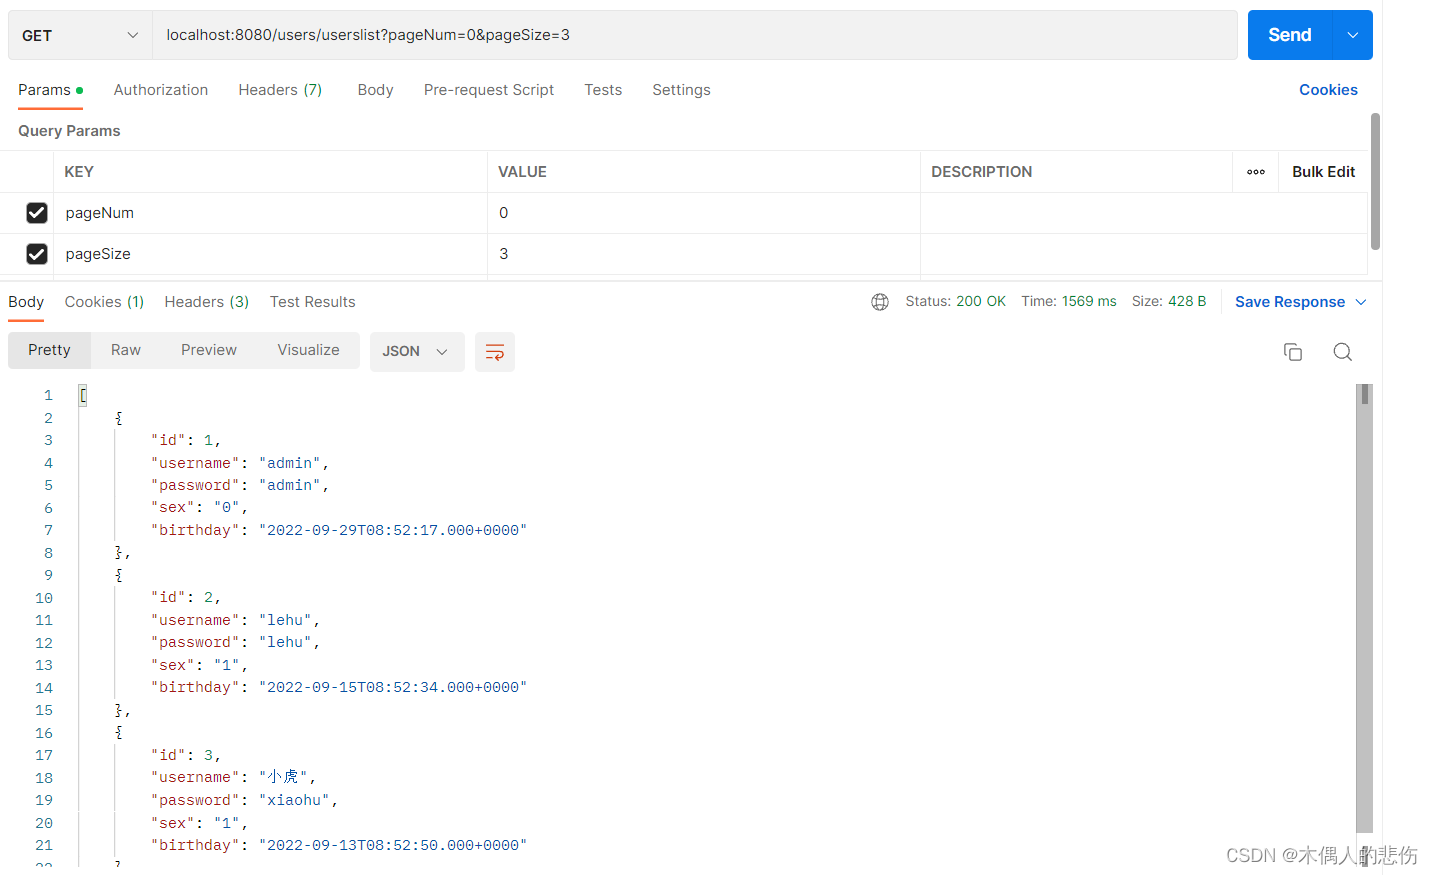Switch to the Pre-request Script tab
The width and height of the screenshot is (1433, 875).
point(488,89)
